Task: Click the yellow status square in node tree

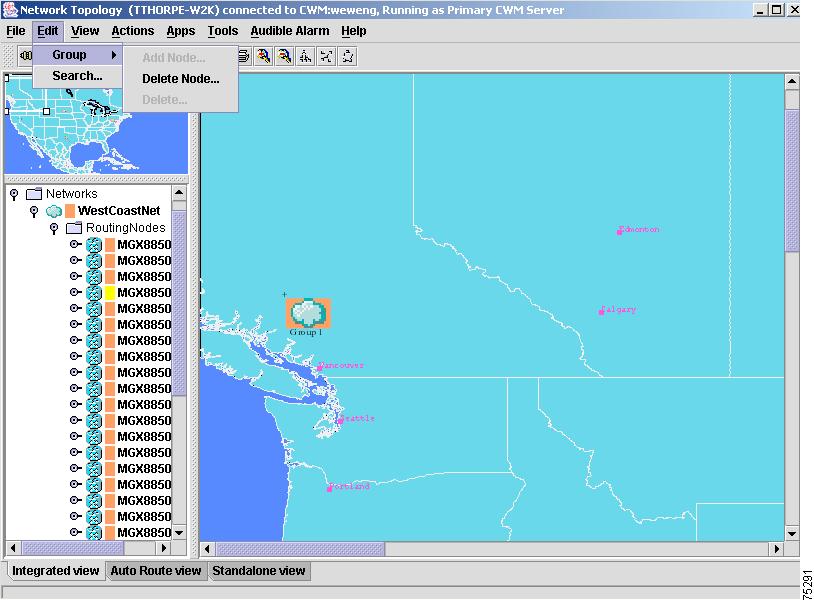Action: (110, 293)
